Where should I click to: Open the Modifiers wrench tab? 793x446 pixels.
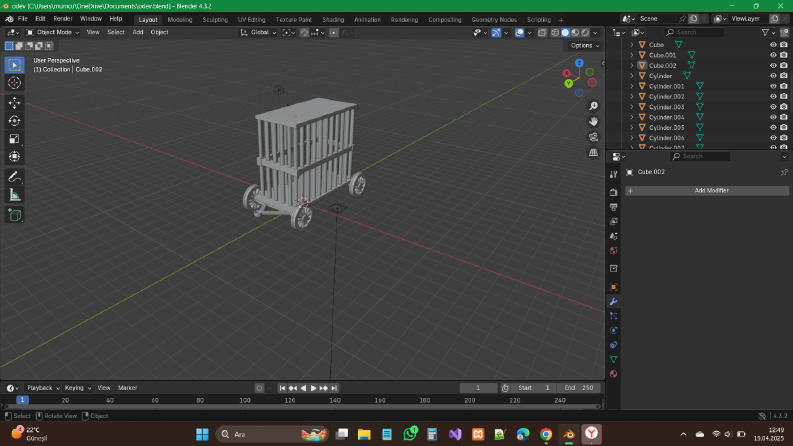613,302
